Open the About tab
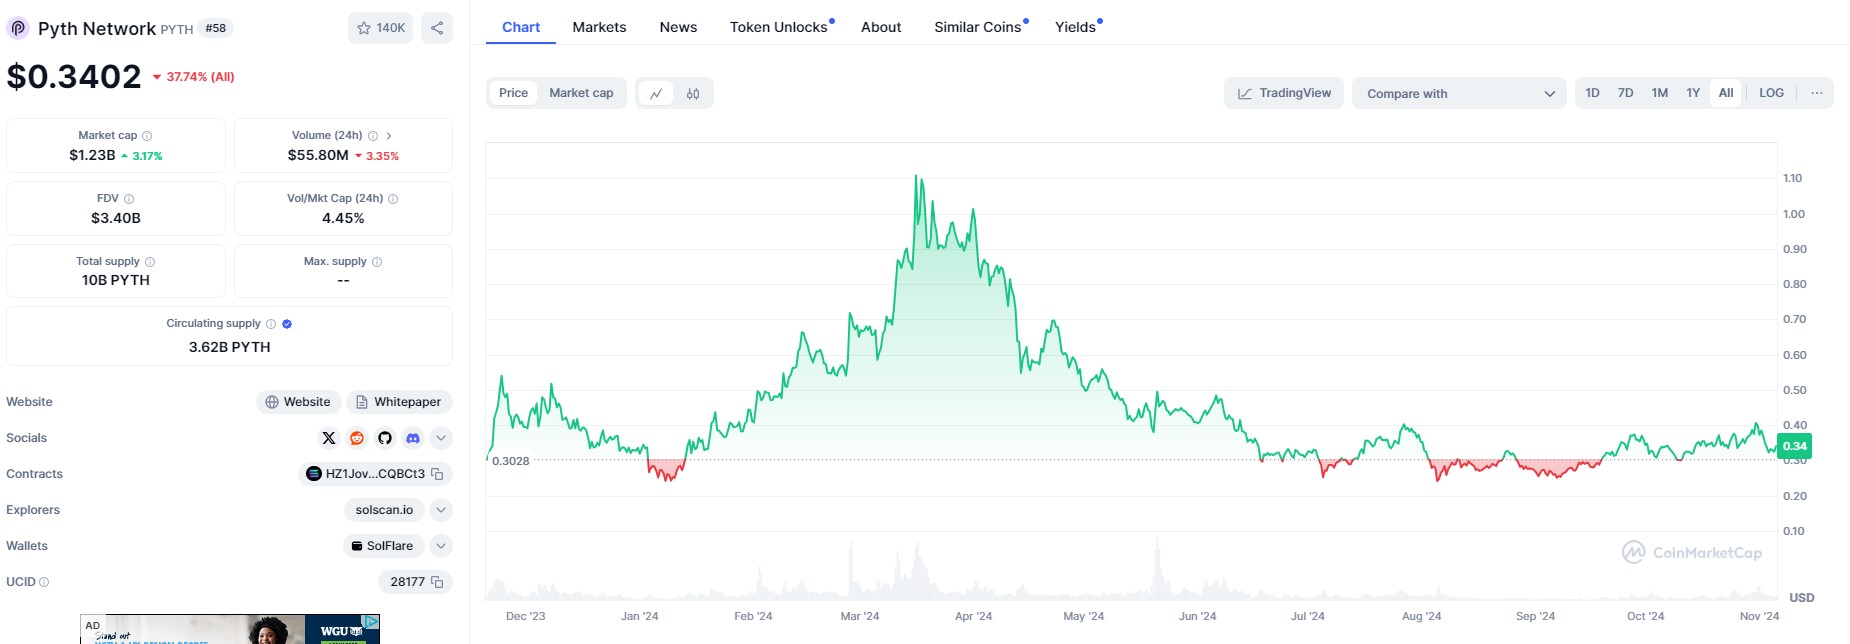This screenshot has width=1850, height=644. [x=881, y=27]
